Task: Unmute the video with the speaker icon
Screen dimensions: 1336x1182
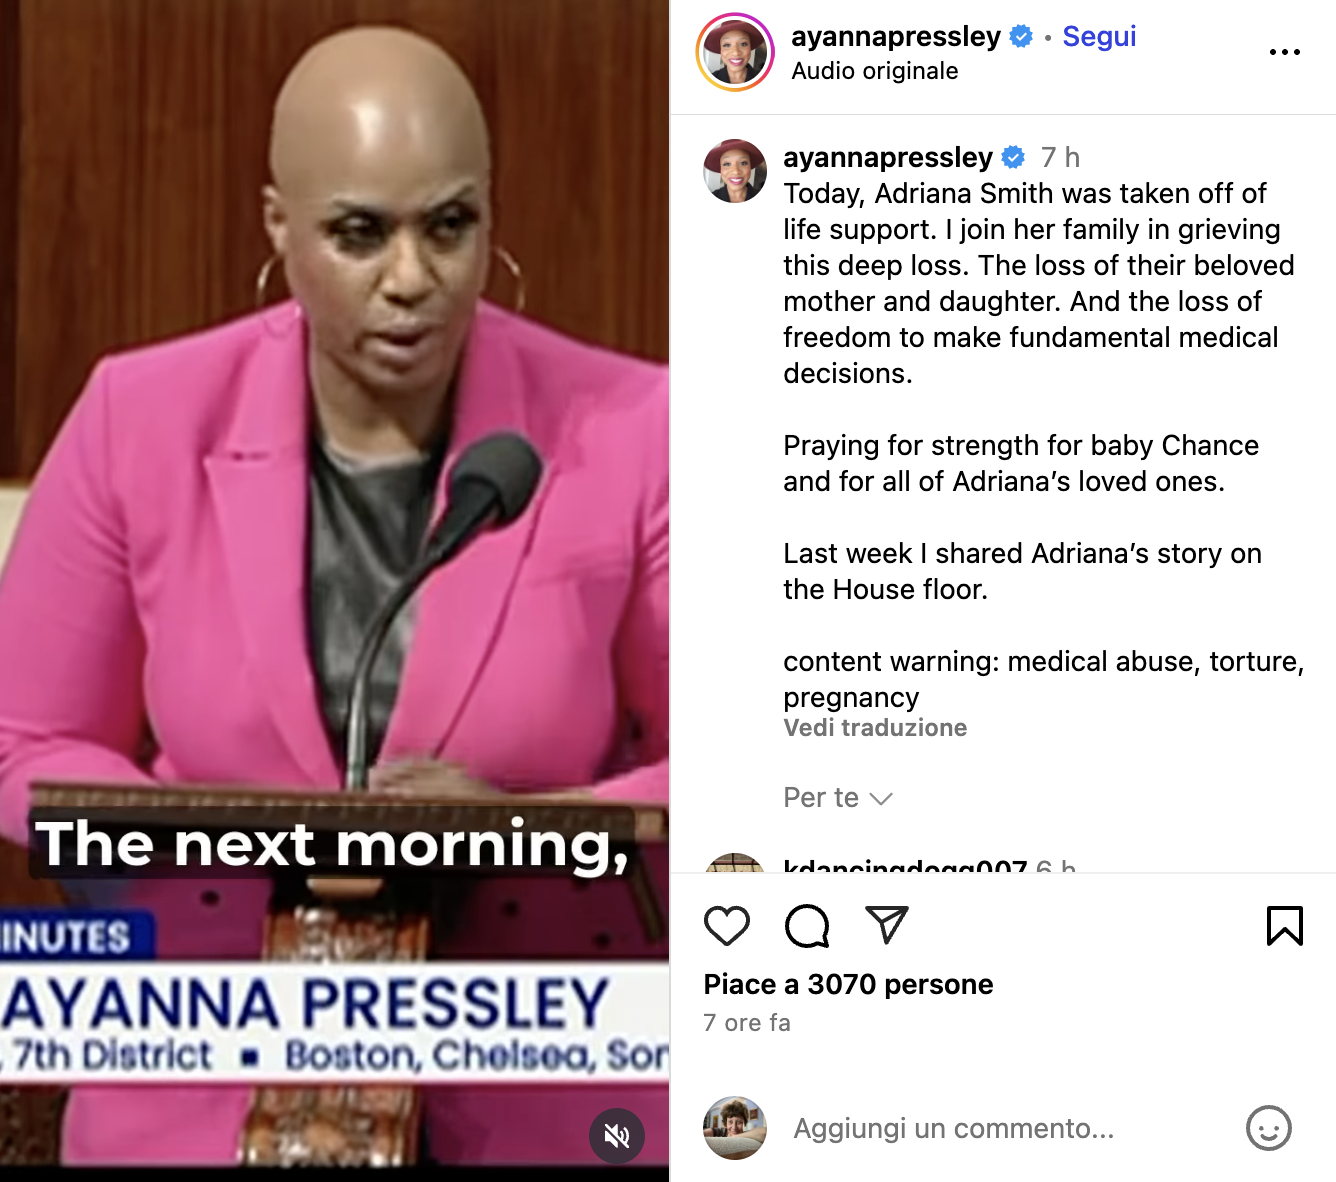Action: point(617,1136)
